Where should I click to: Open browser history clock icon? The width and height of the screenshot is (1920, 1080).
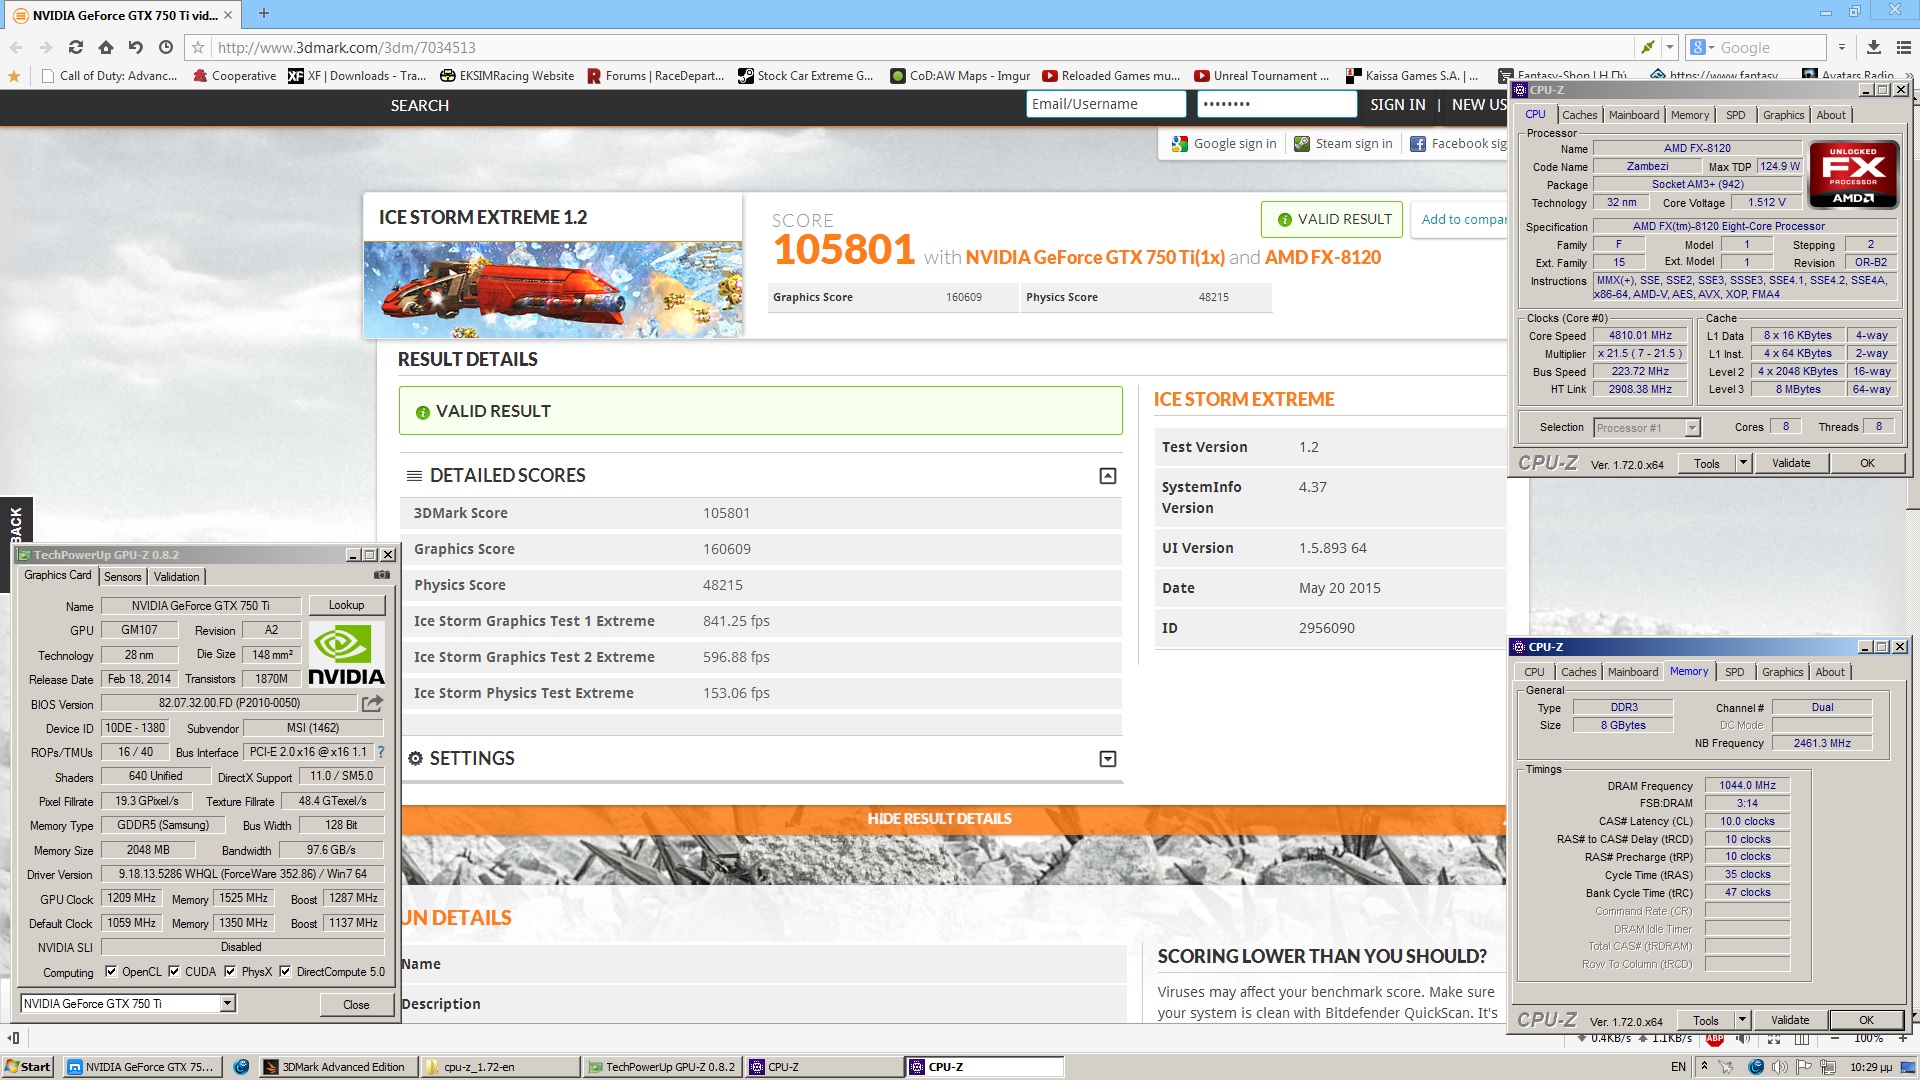click(166, 47)
